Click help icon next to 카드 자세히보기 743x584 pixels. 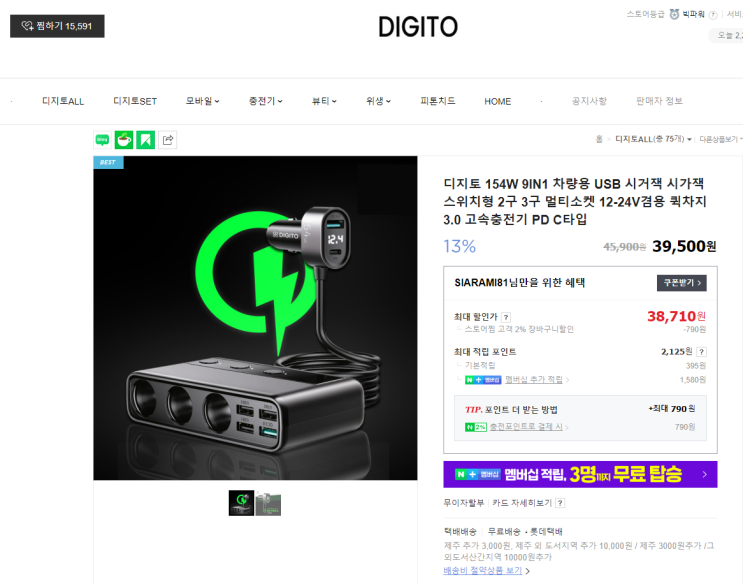pyautogui.click(x=560, y=503)
